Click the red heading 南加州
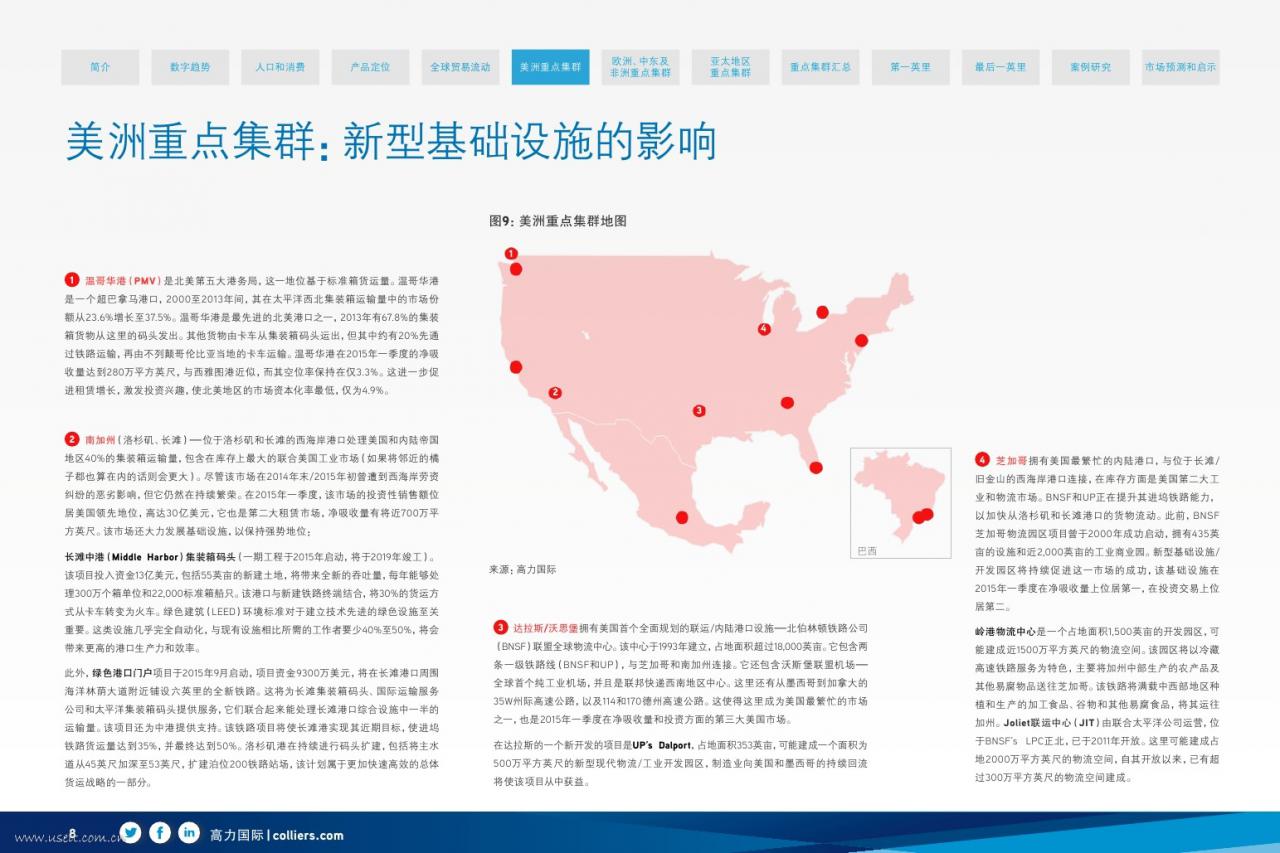 pos(100,440)
